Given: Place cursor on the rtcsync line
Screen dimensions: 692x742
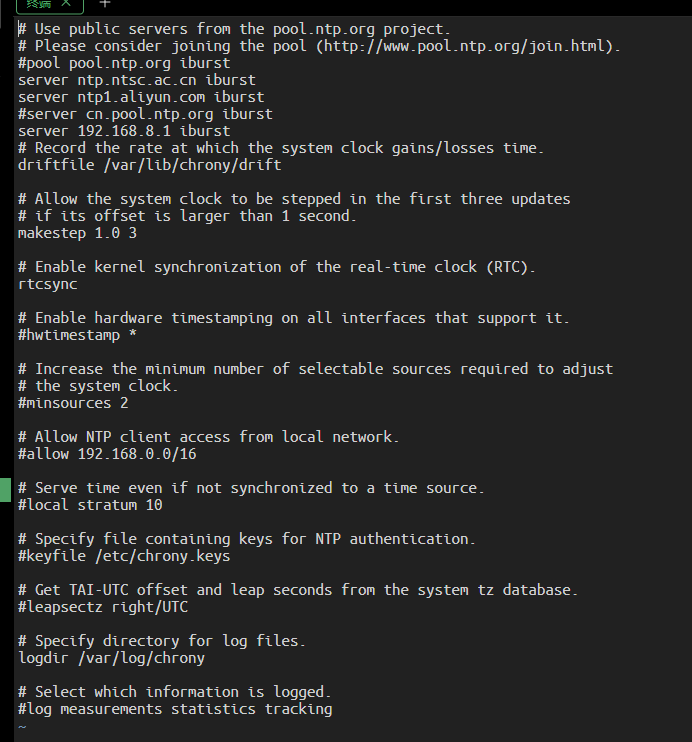Looking at the screenshot, I should [48, 284].
